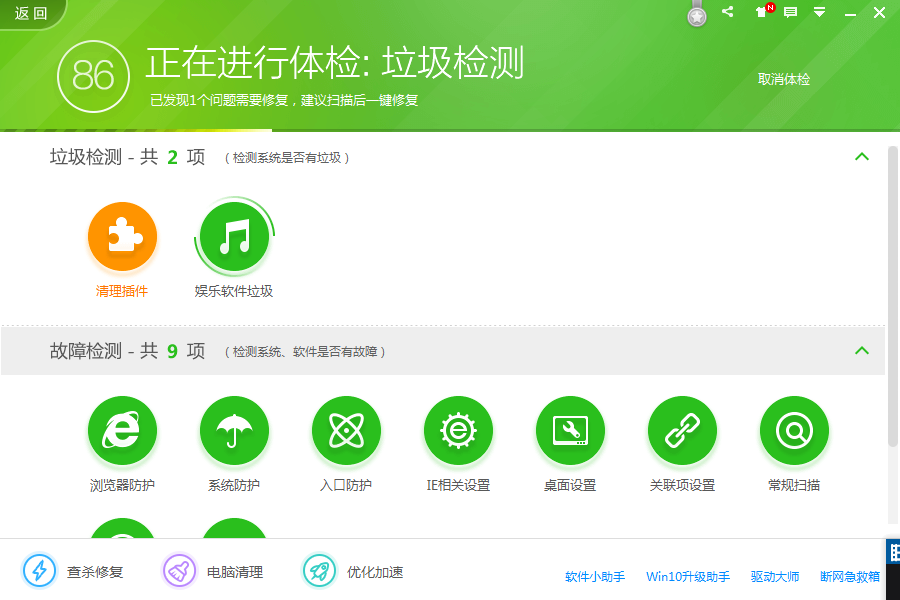The height and width of the screenshot is (600, 900).
Task: Click the medal achievement icon
Action: point(696,14)
